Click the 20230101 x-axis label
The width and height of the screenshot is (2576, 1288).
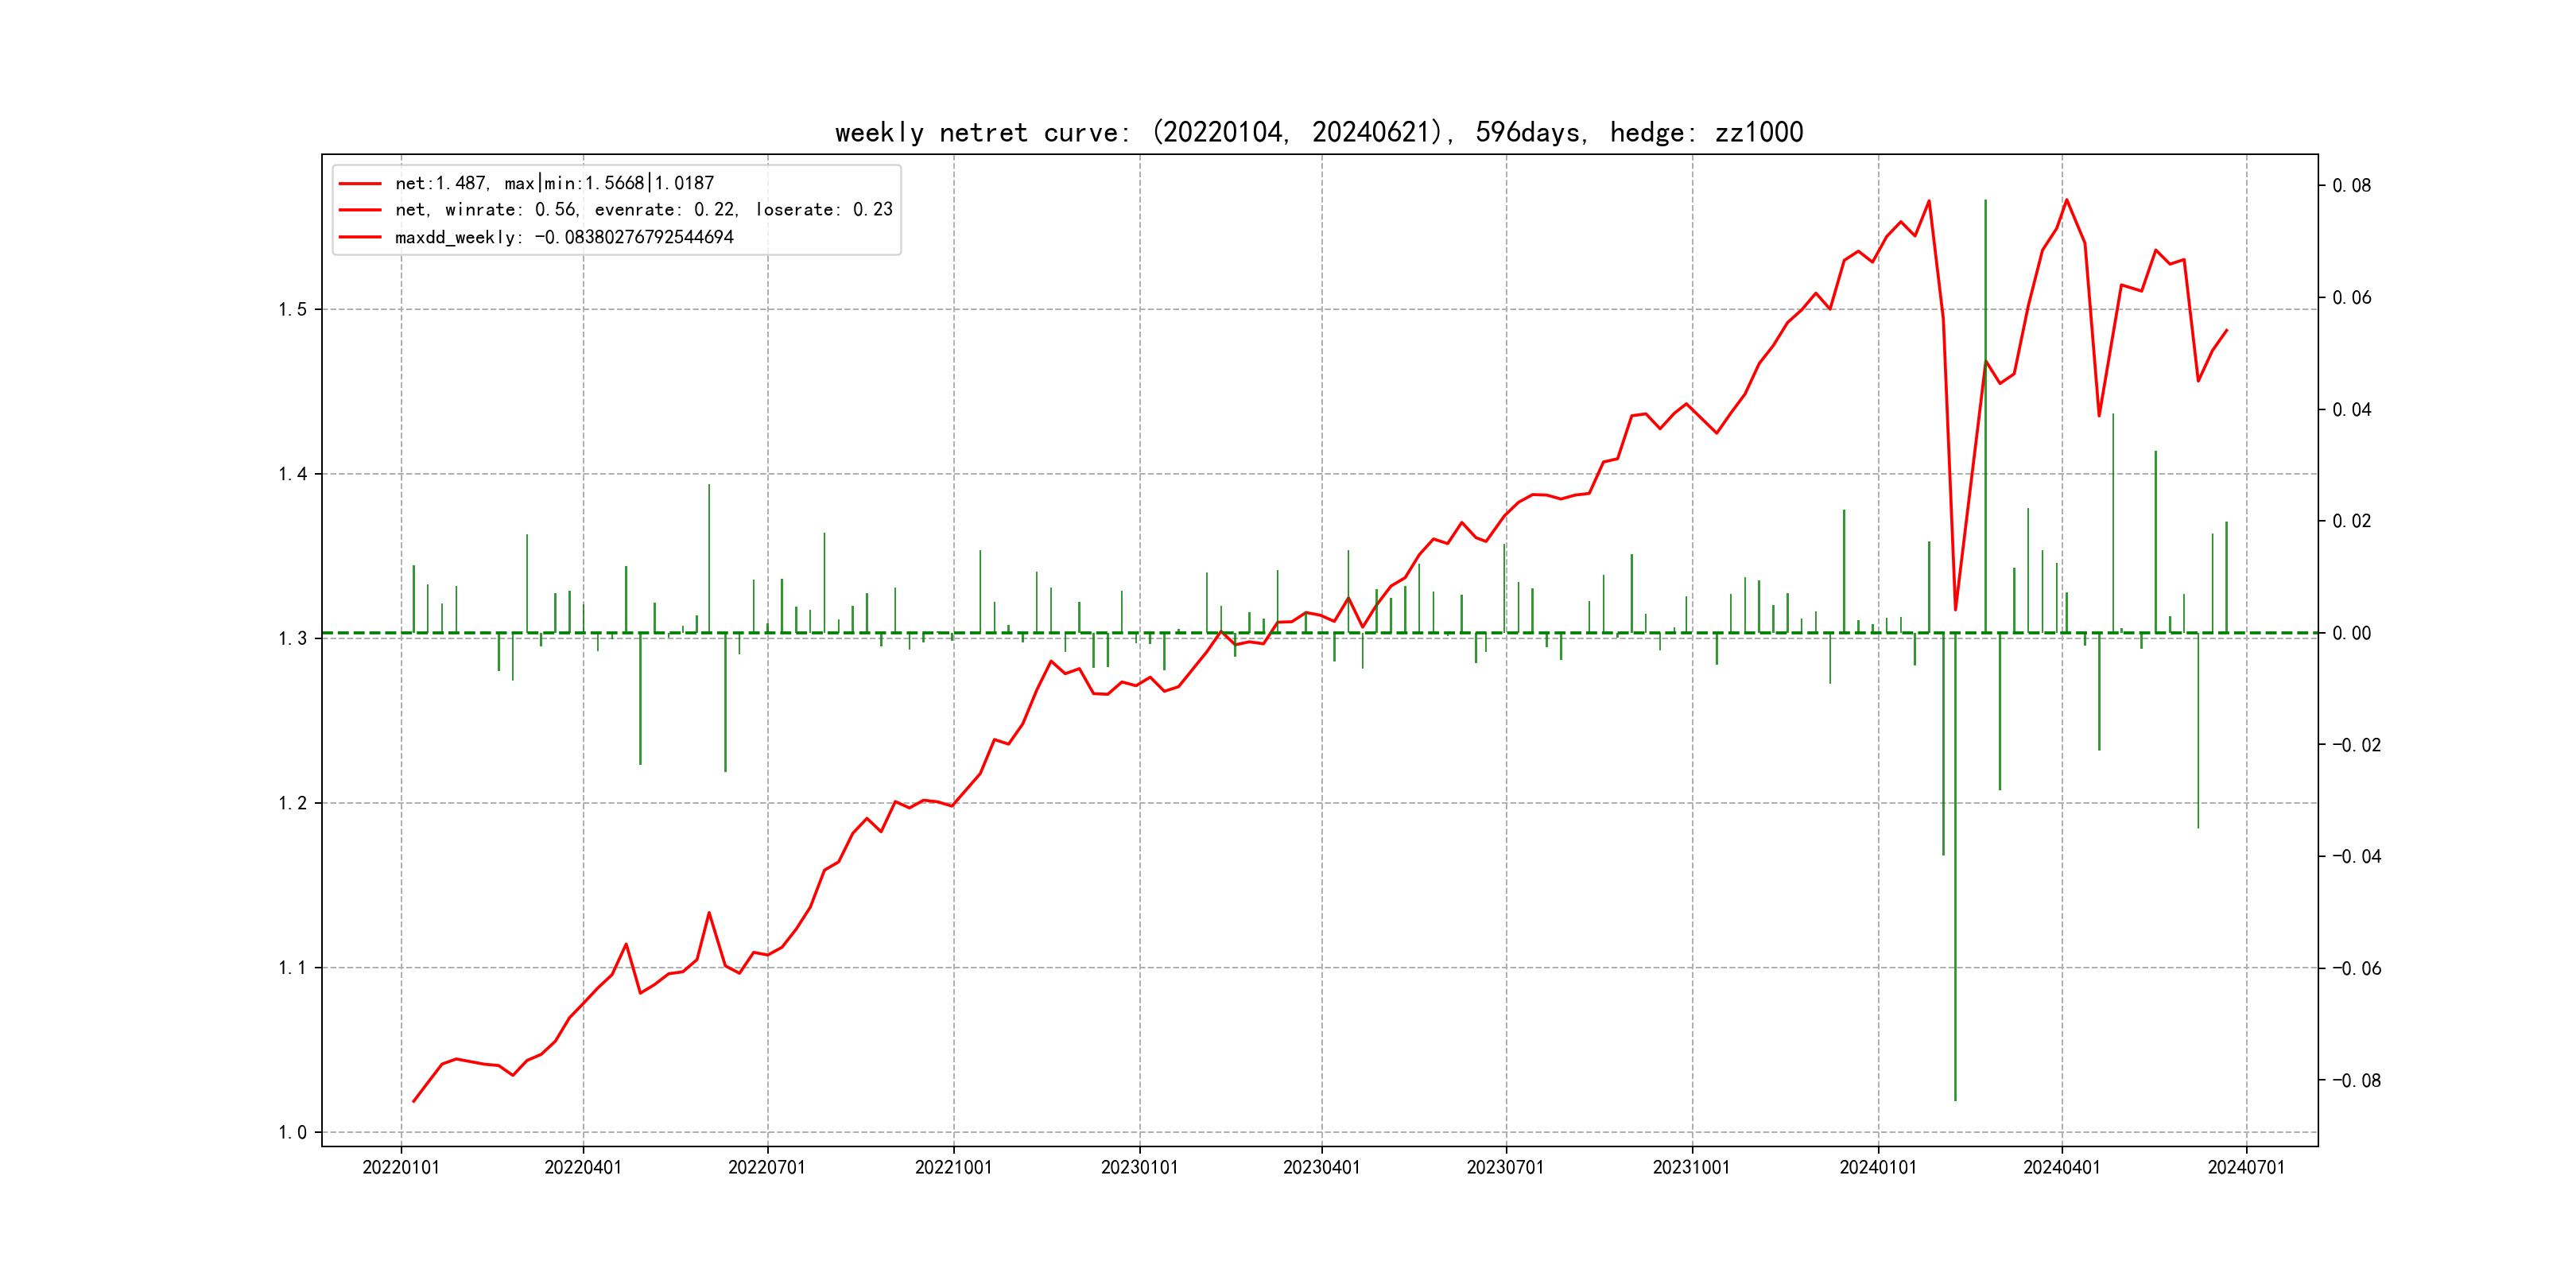pos(1139,1168)
